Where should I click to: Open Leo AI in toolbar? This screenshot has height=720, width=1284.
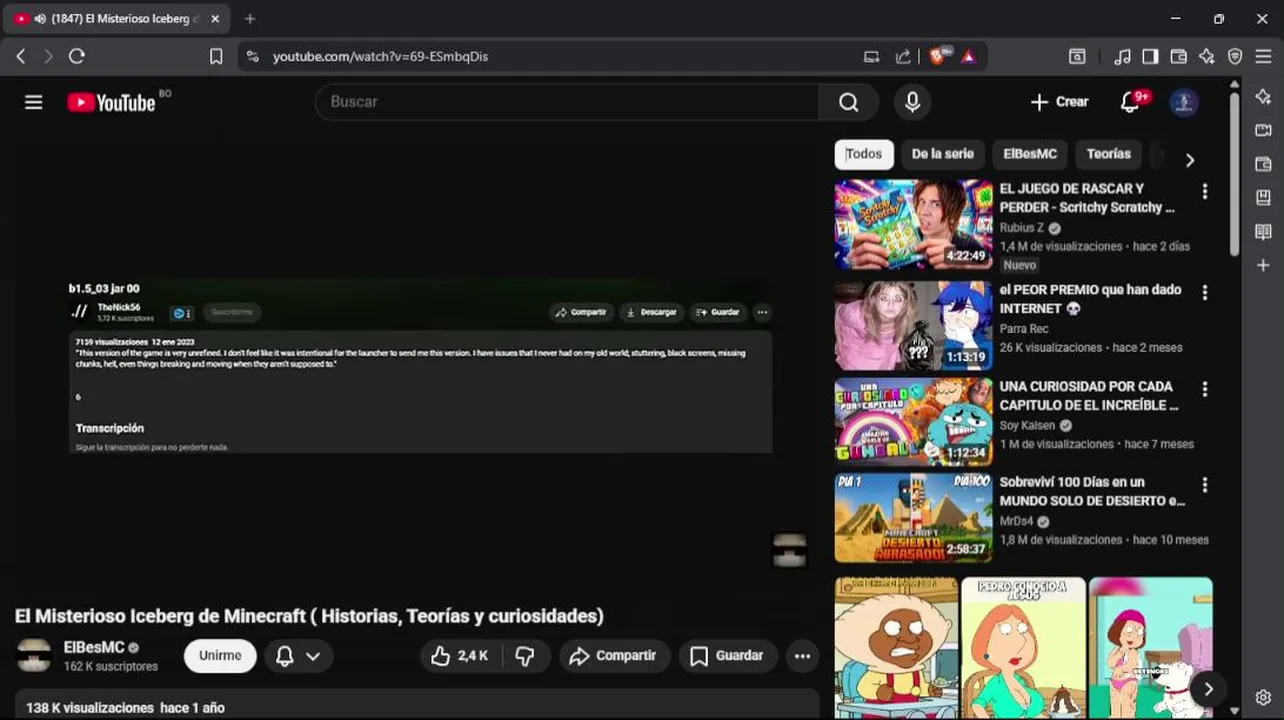coord(1207,57)
